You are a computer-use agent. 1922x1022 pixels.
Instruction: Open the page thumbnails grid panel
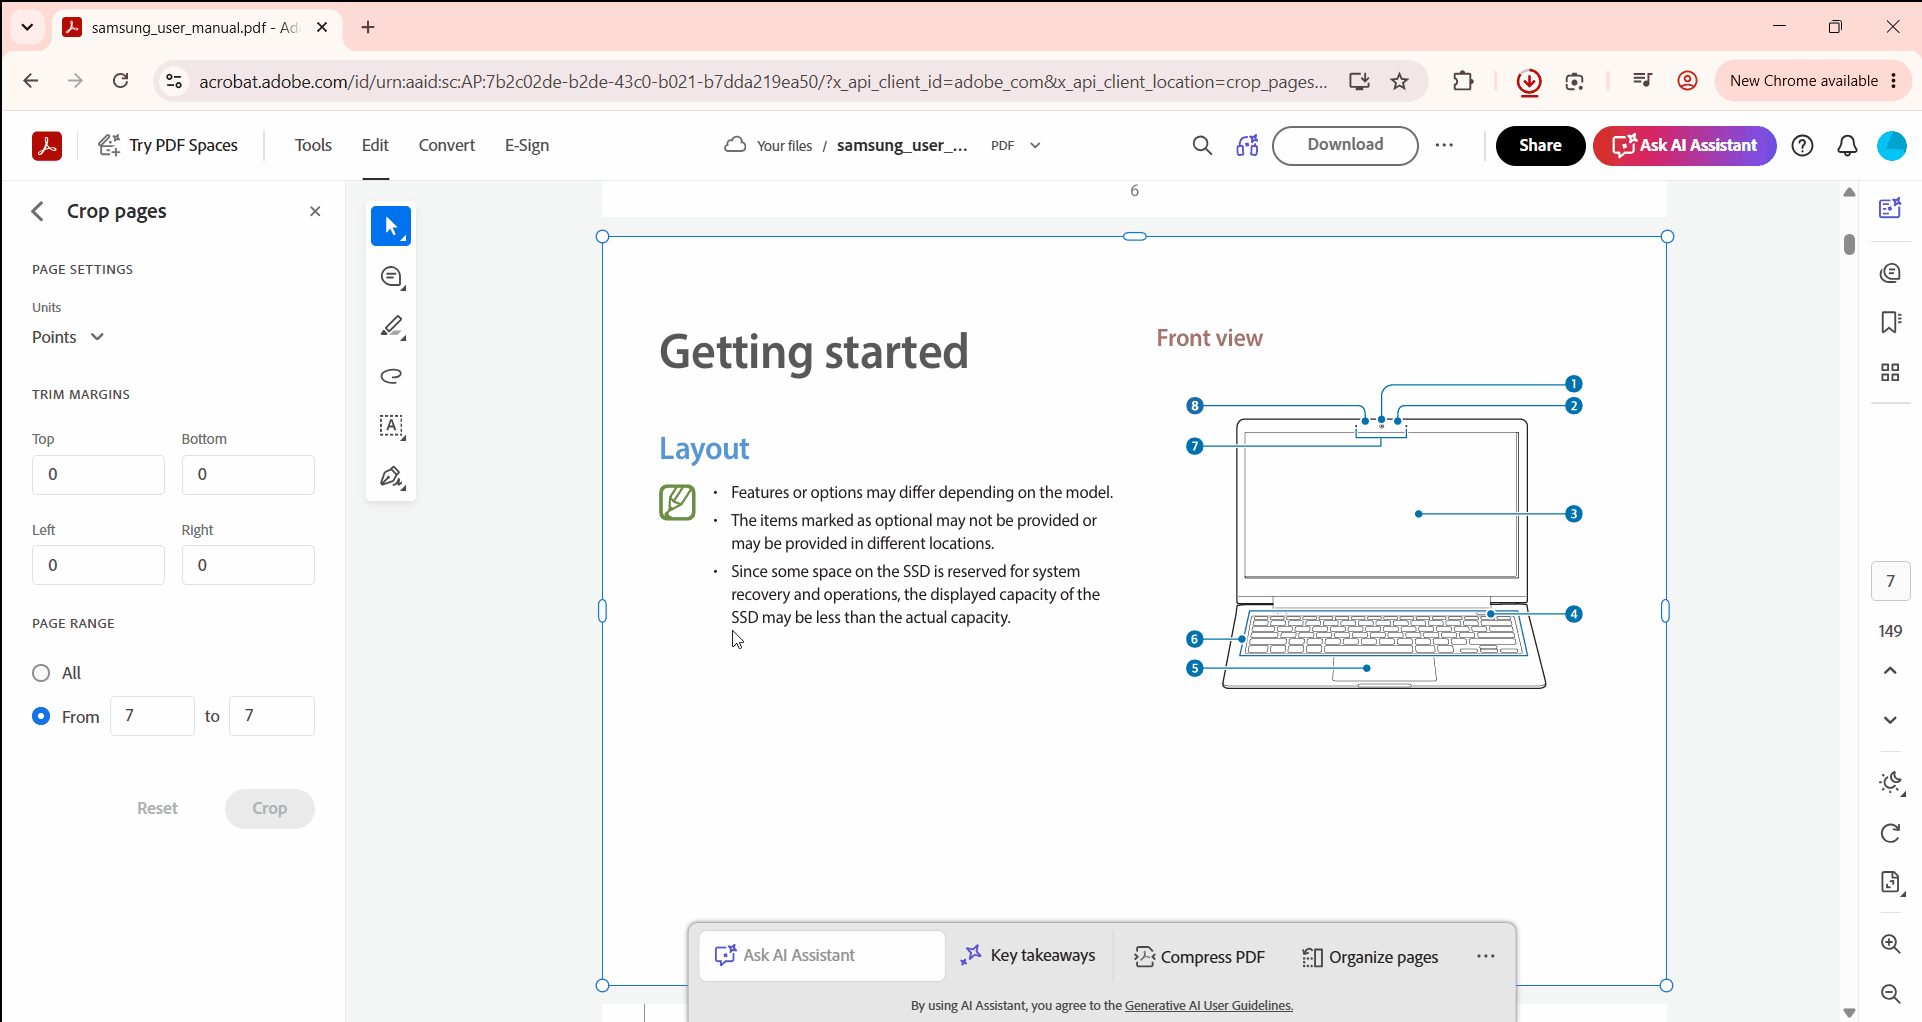point(1890,372)
